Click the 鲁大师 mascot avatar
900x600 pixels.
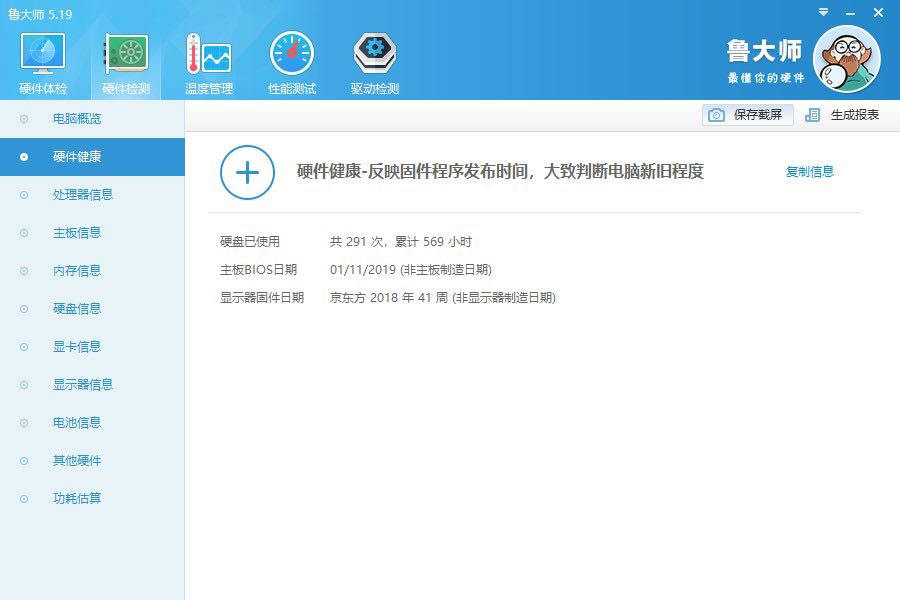point(847,59)
